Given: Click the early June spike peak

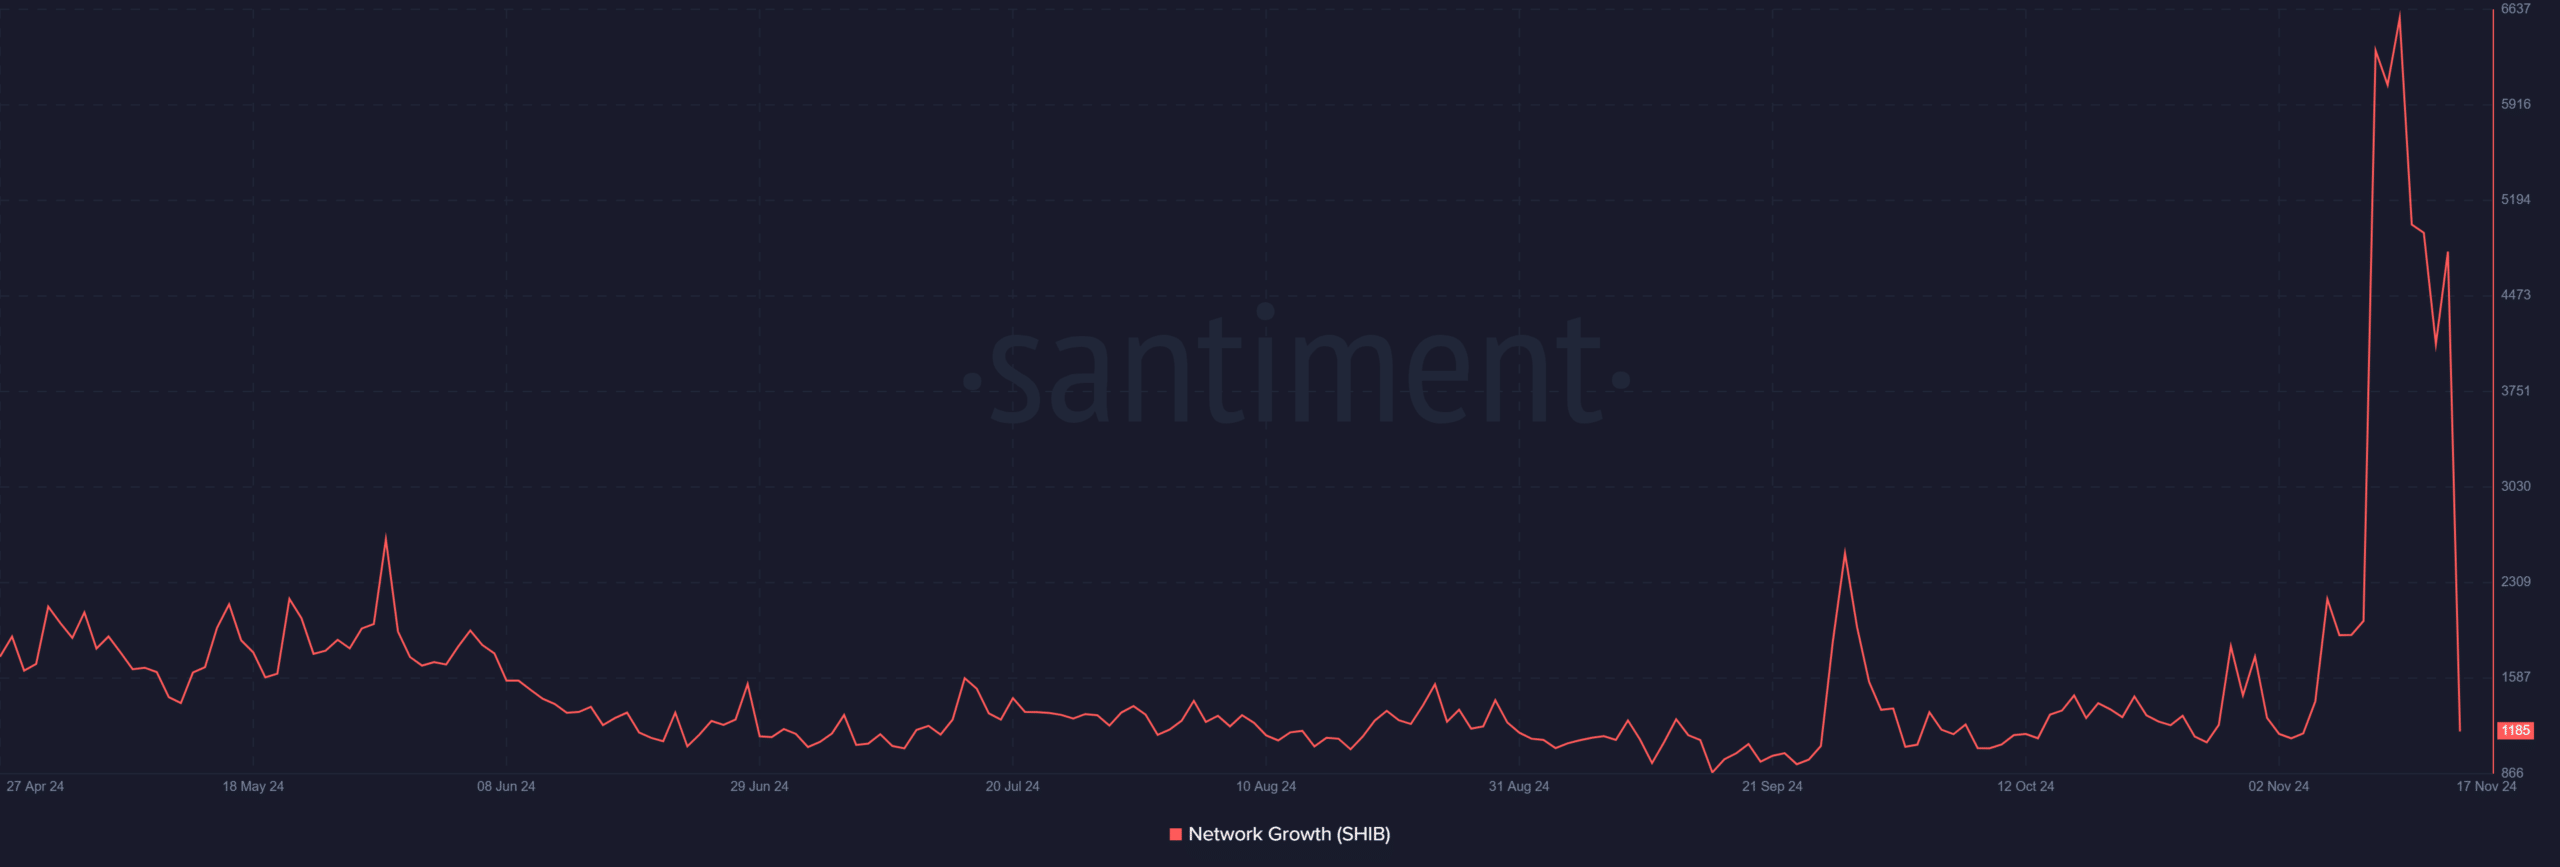Looking at the screenshot, I should tap(386, 538).
